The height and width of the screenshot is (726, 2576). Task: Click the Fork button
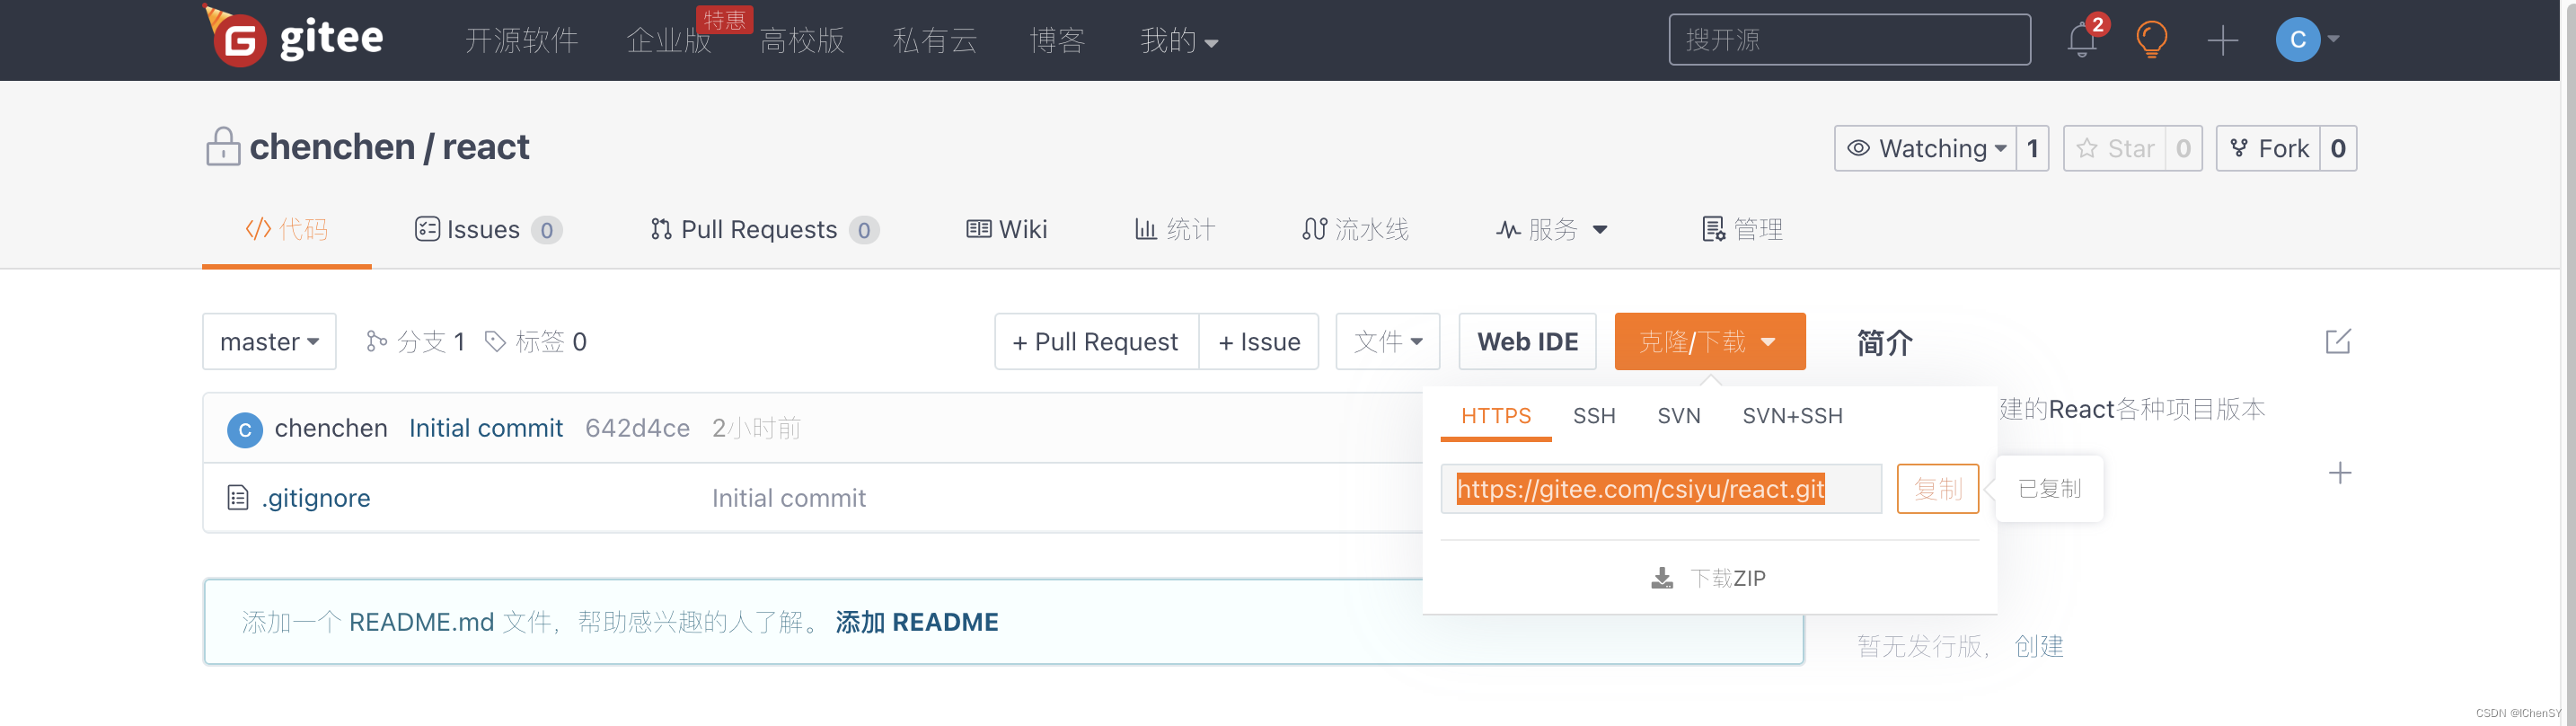[x=2268, y=148]
